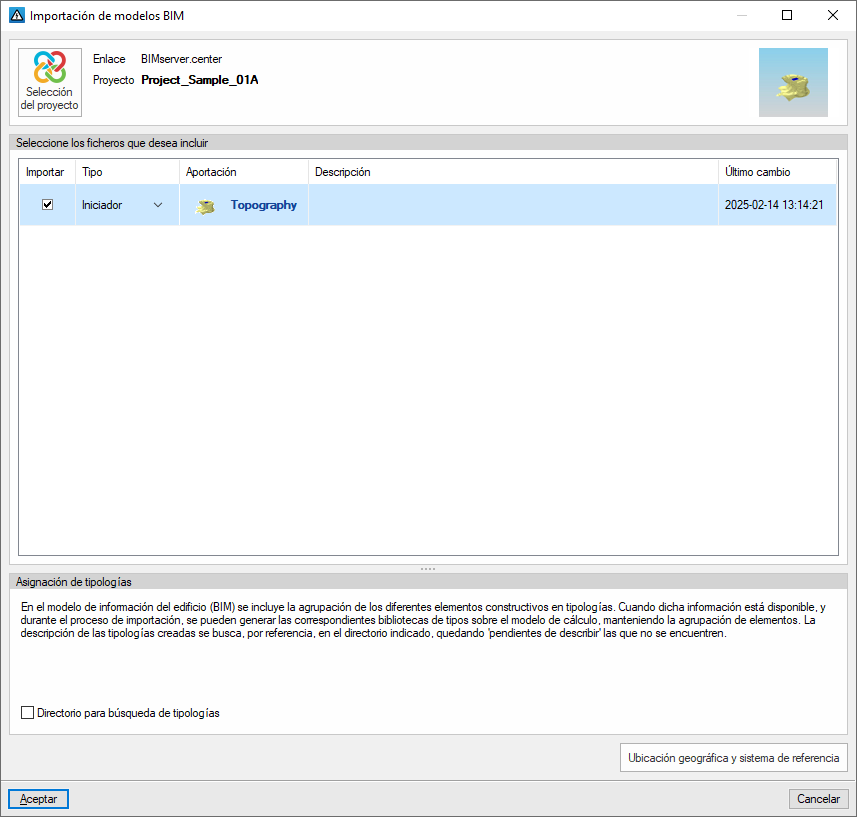Screen dimensions: 857x817
Task: Click the empty Descripción cell for Topography
Action: [x=513, y=205]
